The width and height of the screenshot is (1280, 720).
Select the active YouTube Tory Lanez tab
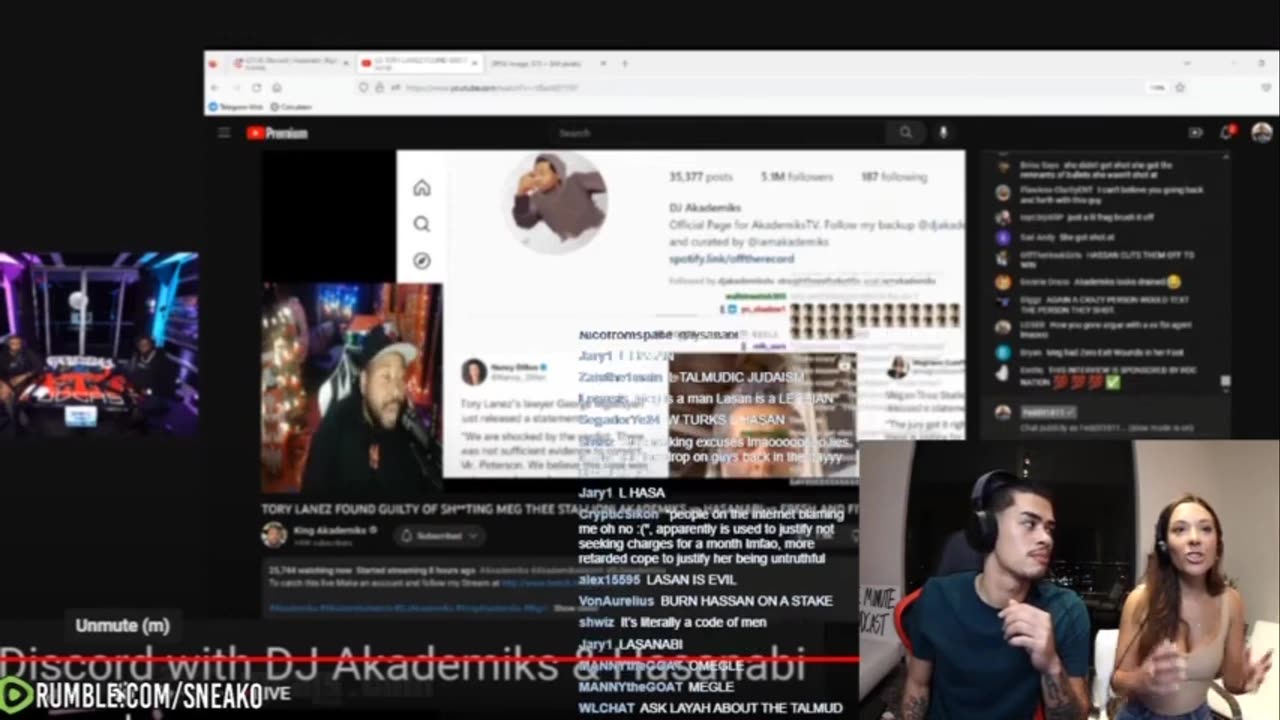[x=419, y=63]
